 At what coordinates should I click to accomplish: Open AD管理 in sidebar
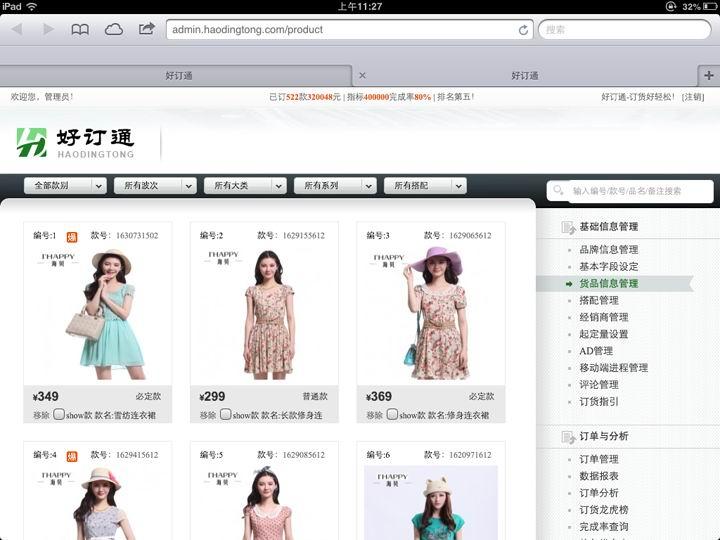[x=596, y=351]
